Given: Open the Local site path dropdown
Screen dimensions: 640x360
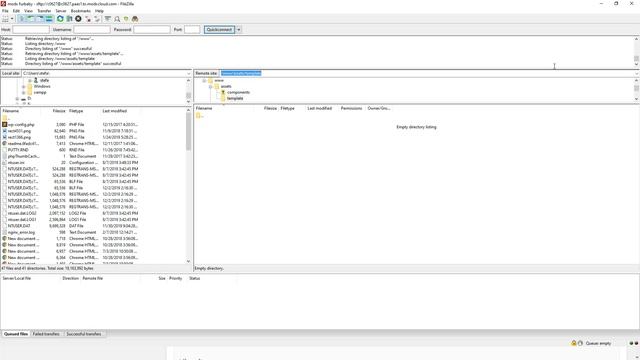Looking at the screenshot, I should [x=189, y=73].
